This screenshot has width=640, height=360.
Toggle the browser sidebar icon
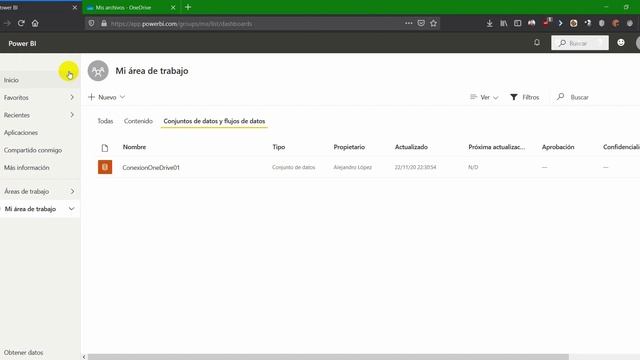(518, 23)
